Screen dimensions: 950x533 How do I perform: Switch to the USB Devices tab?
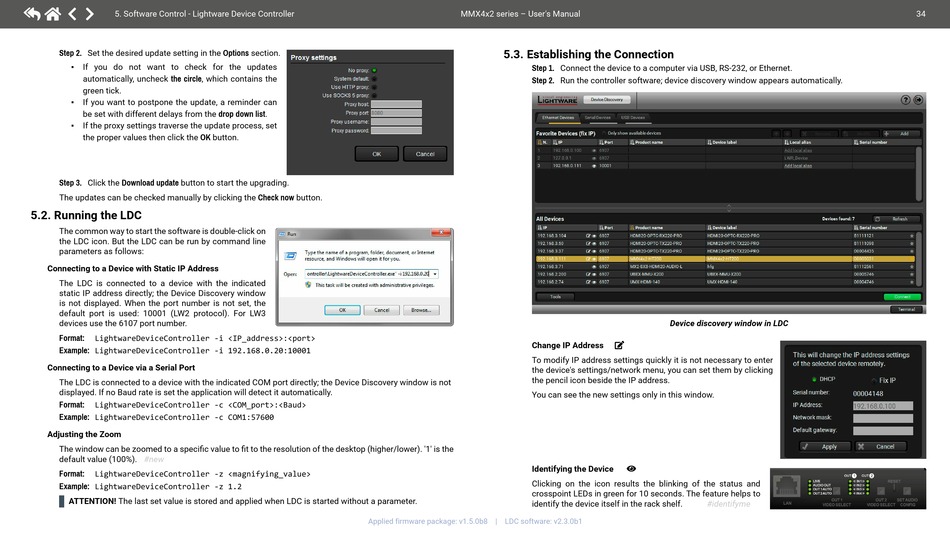coord(633,118)
